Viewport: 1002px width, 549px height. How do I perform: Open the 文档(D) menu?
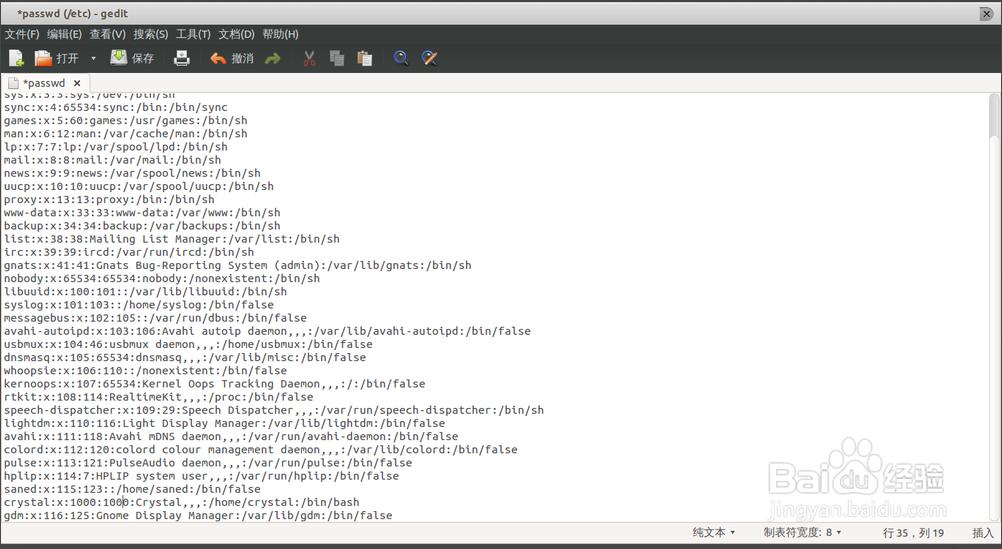pyautogui.click(x=236, y=35)
